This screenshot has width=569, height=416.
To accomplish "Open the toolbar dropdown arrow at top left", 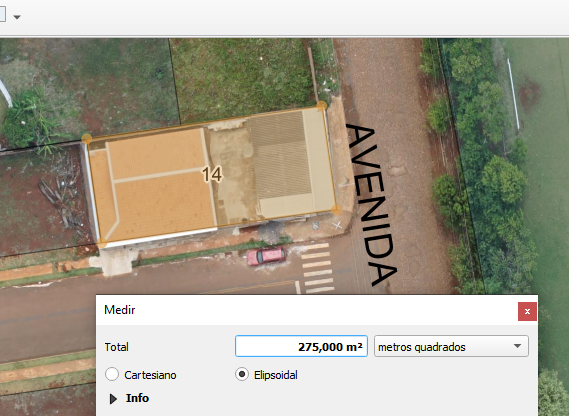I will [17, 17].
